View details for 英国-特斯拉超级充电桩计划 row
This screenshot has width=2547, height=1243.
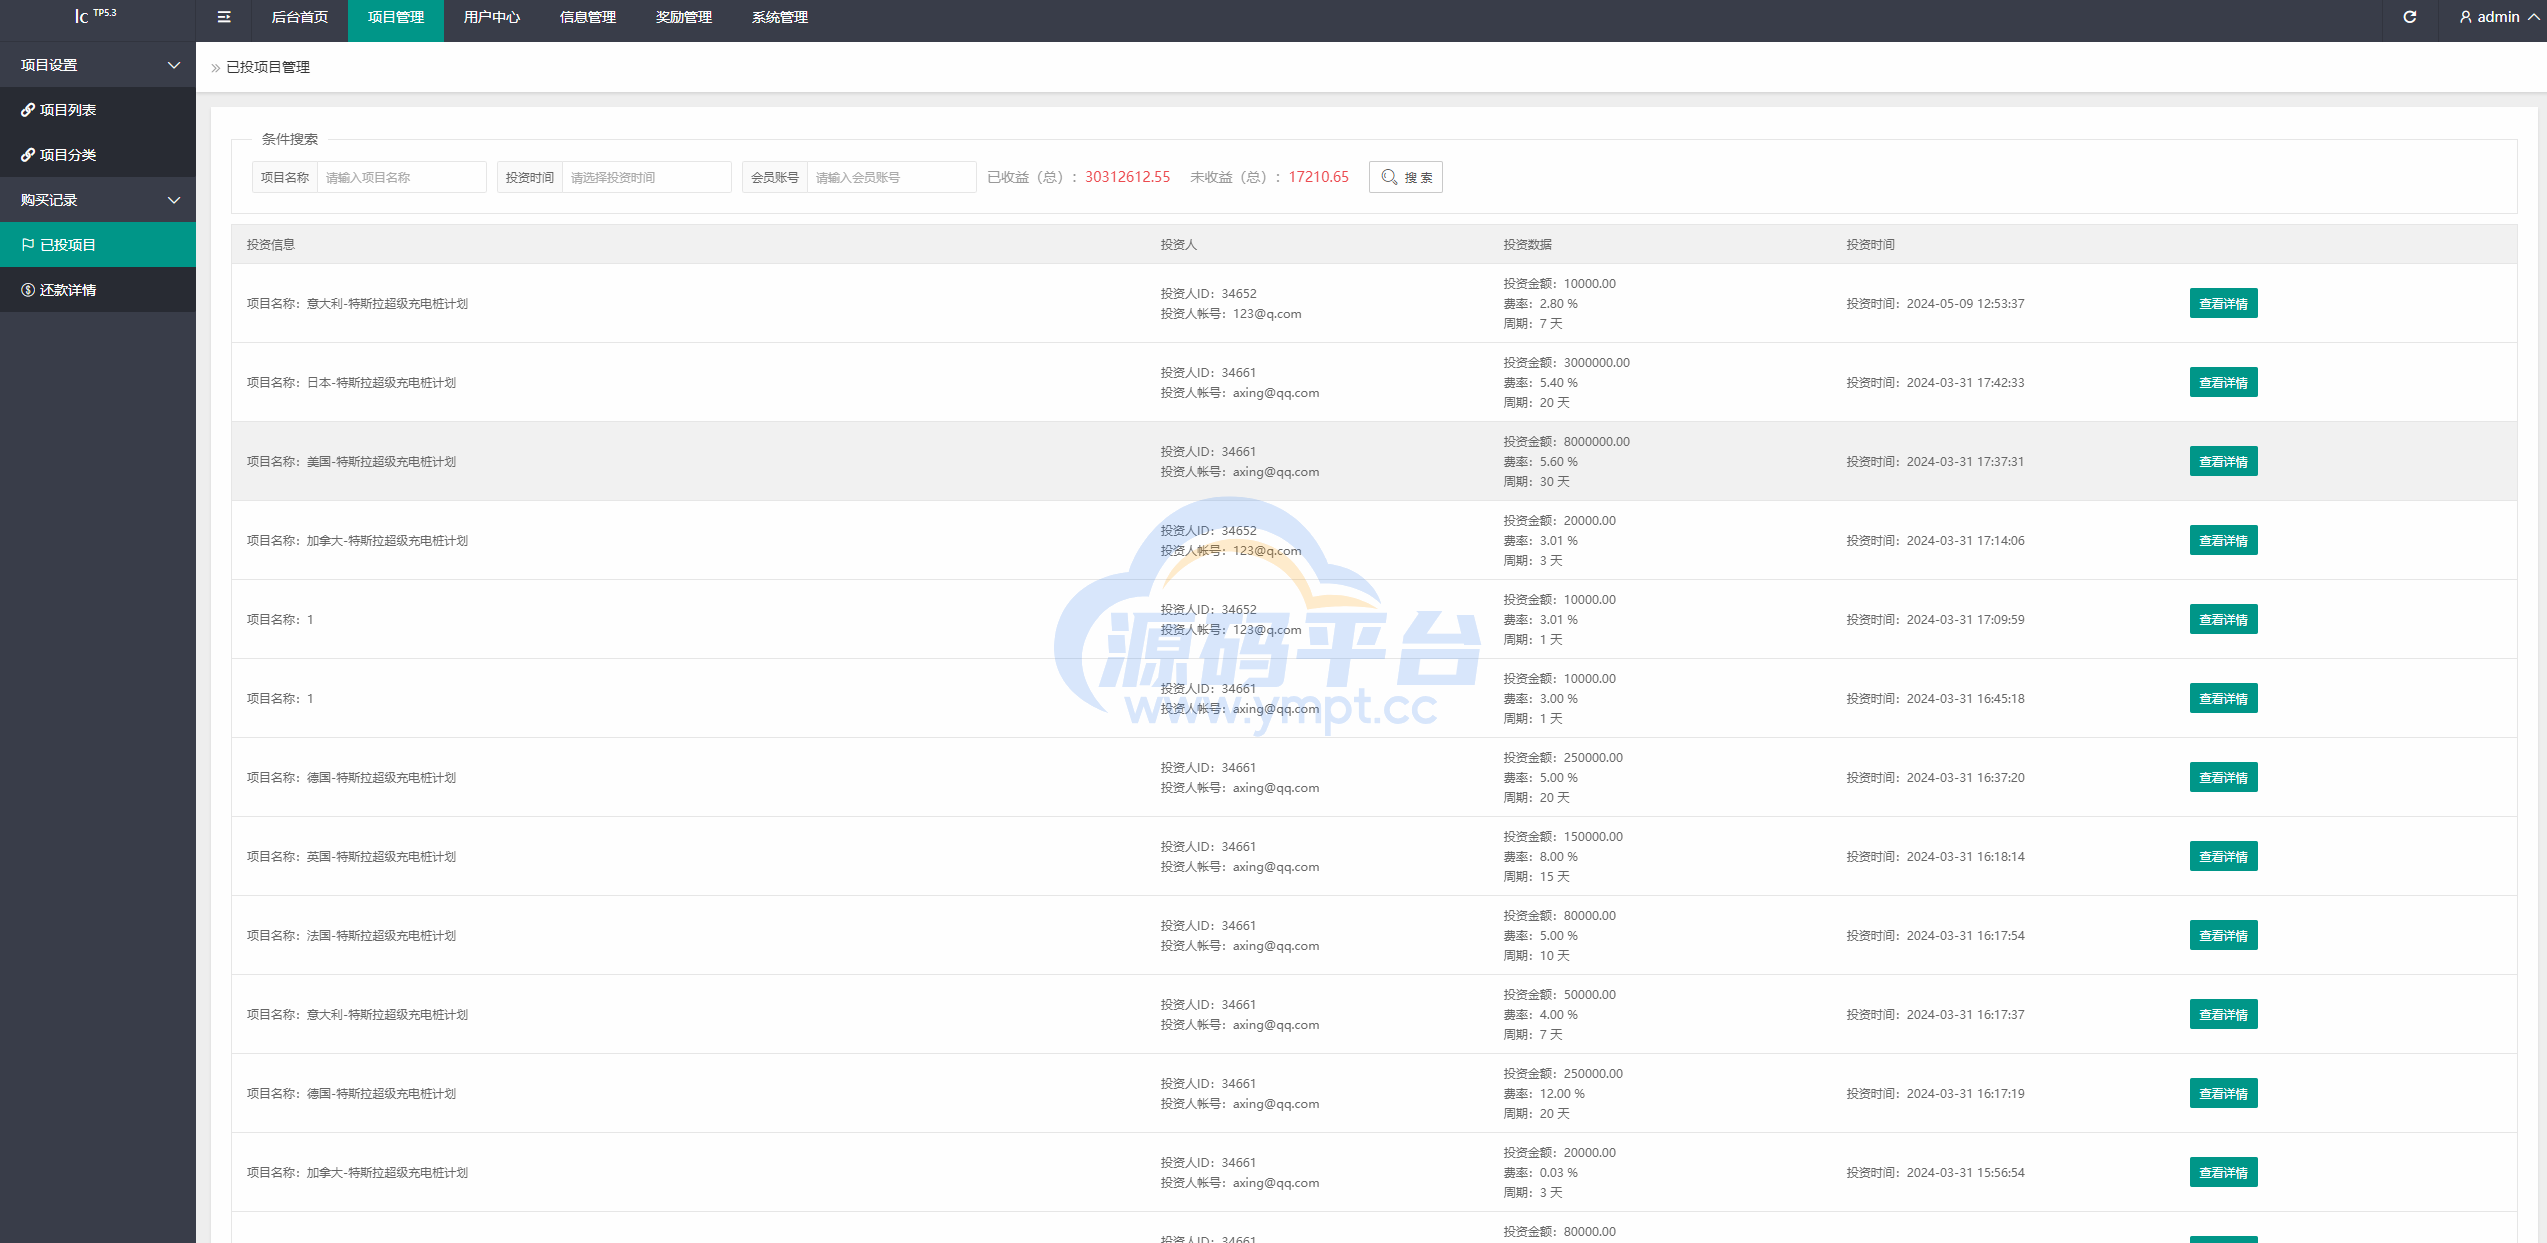point(2223,856)
